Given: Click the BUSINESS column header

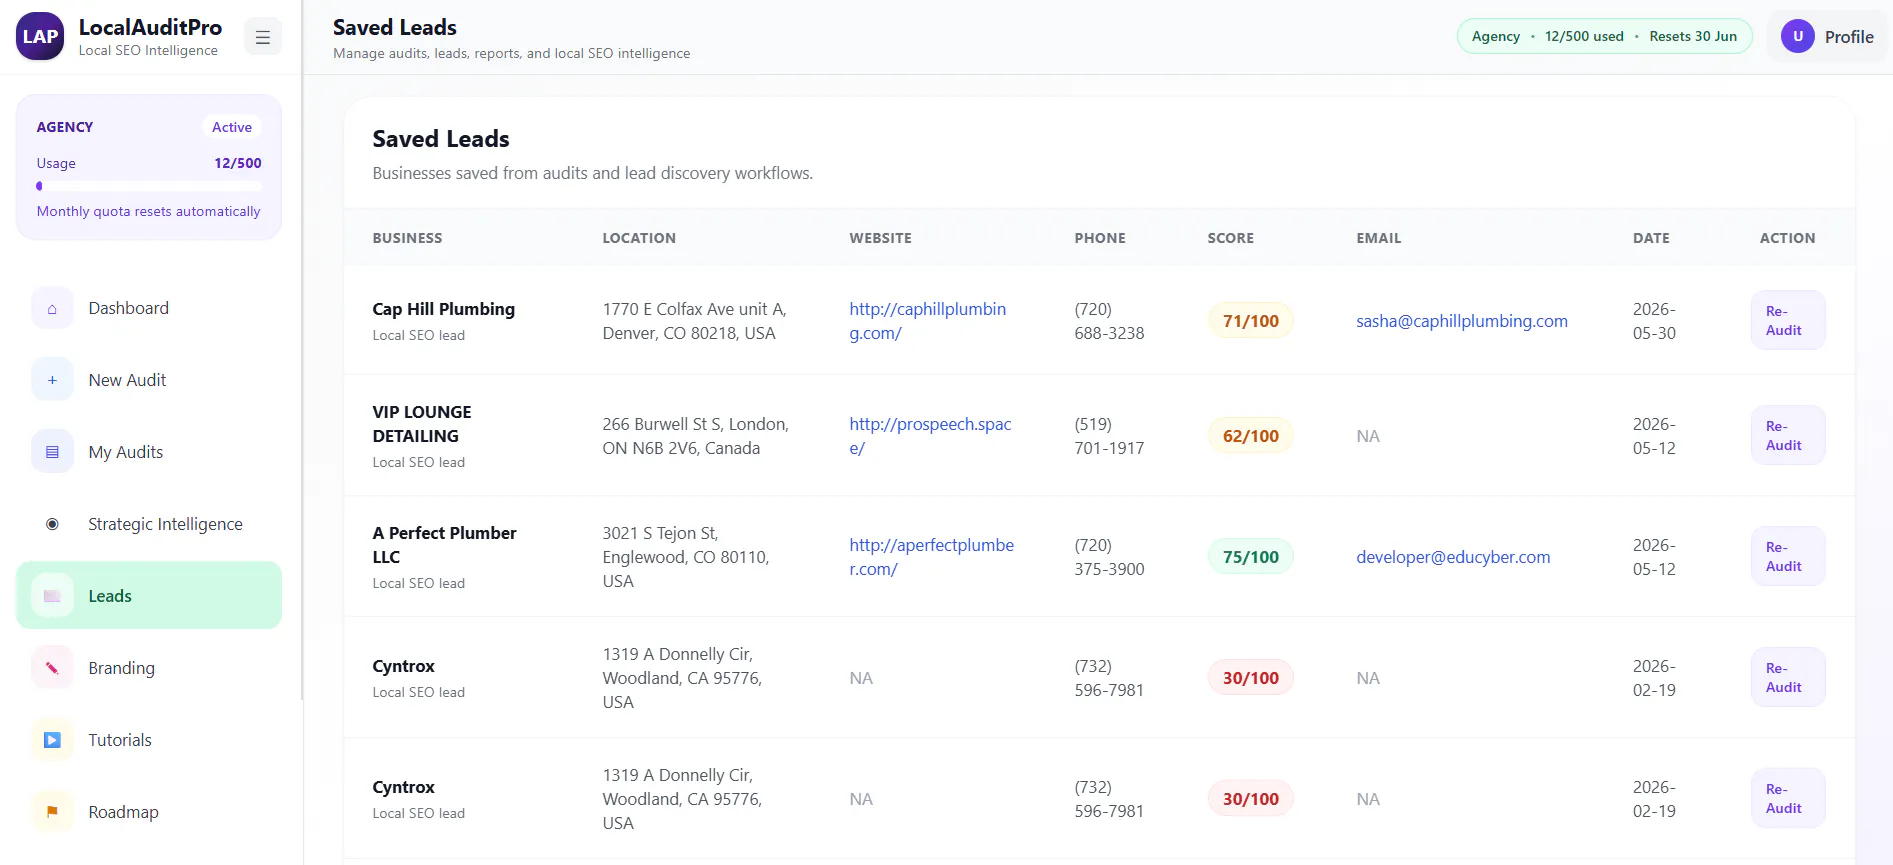Looking at the screenshot, I should point(407,238).
